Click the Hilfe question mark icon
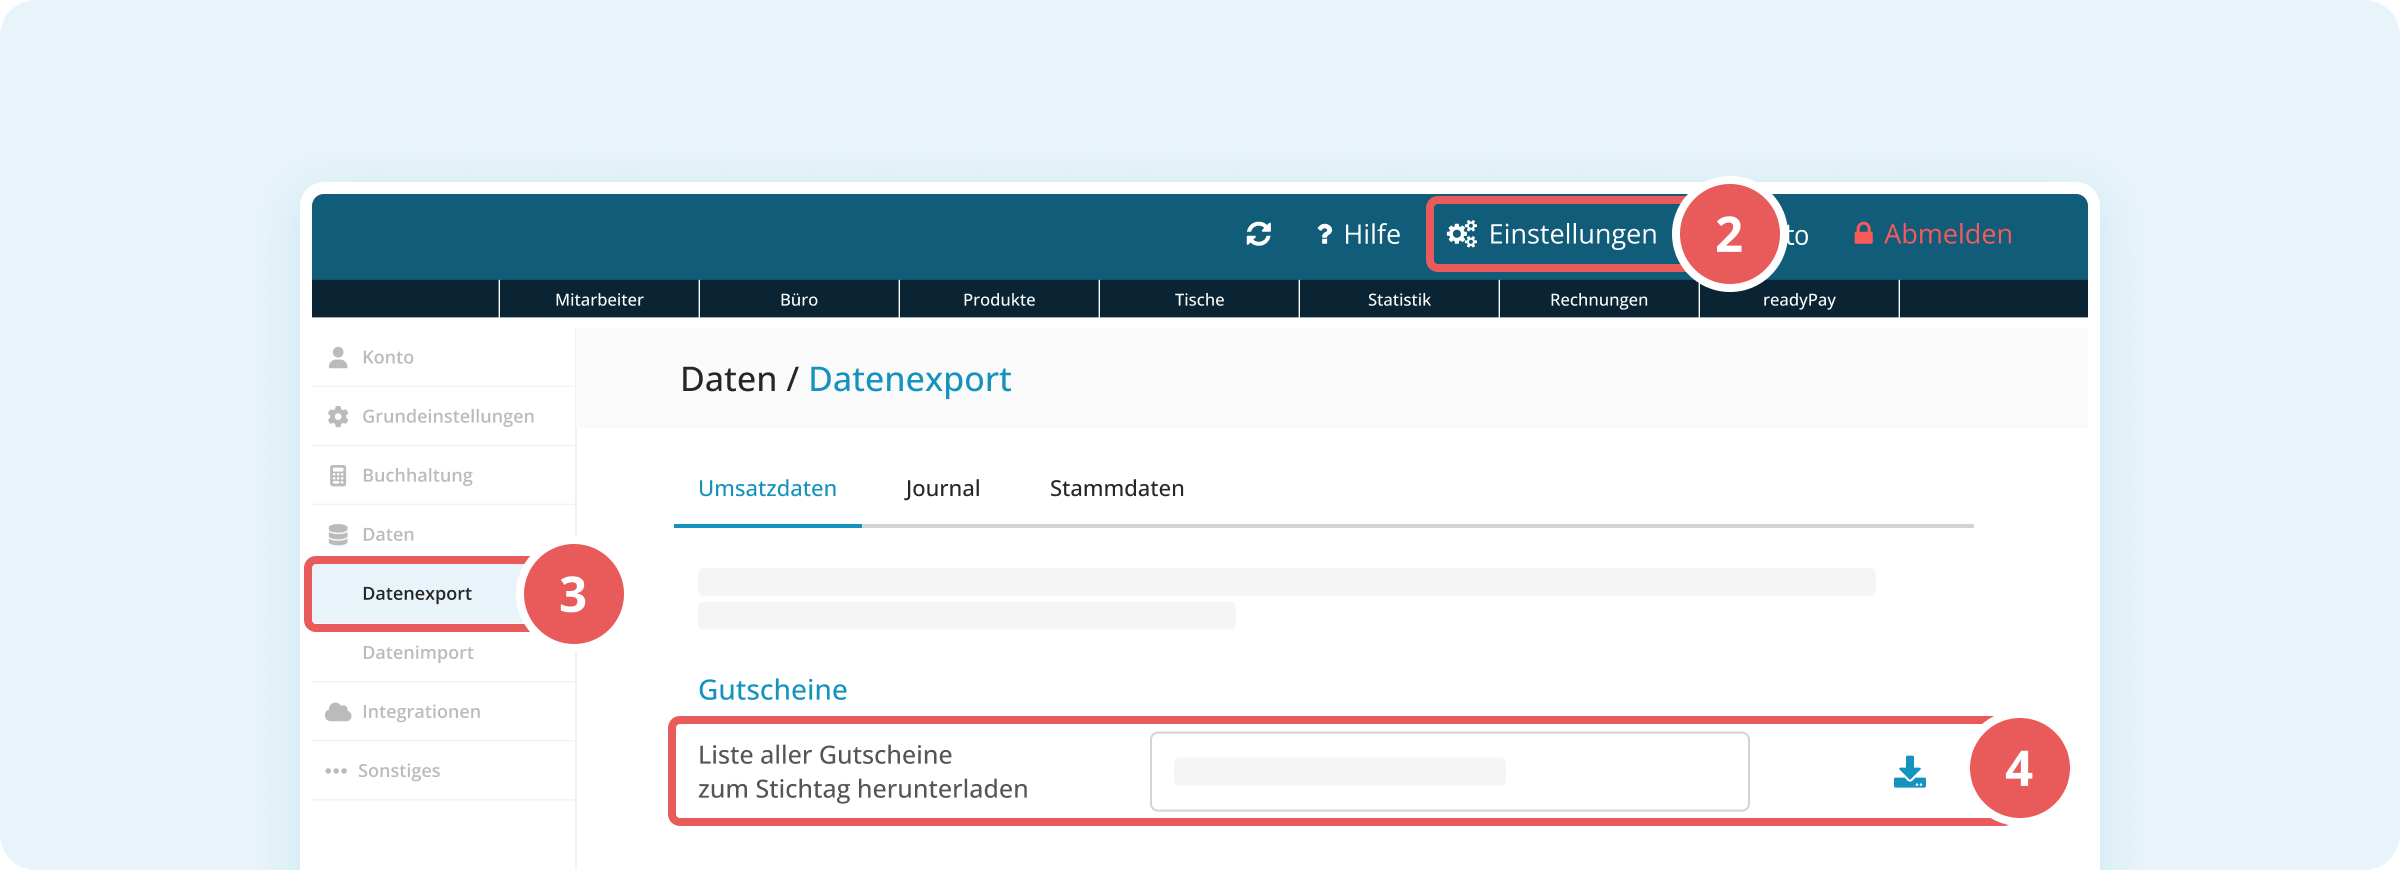Screen dimensions: 2400x870 (x=1325, y=234)
